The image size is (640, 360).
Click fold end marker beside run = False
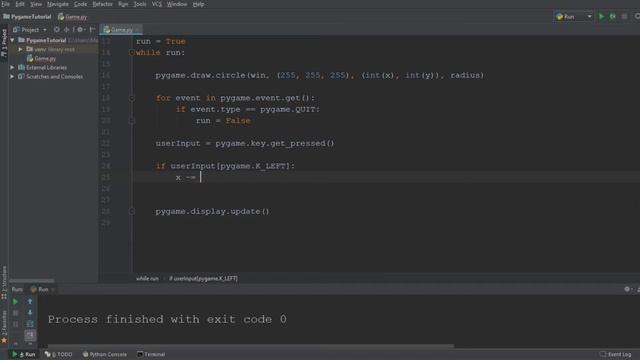coord(132,121)
